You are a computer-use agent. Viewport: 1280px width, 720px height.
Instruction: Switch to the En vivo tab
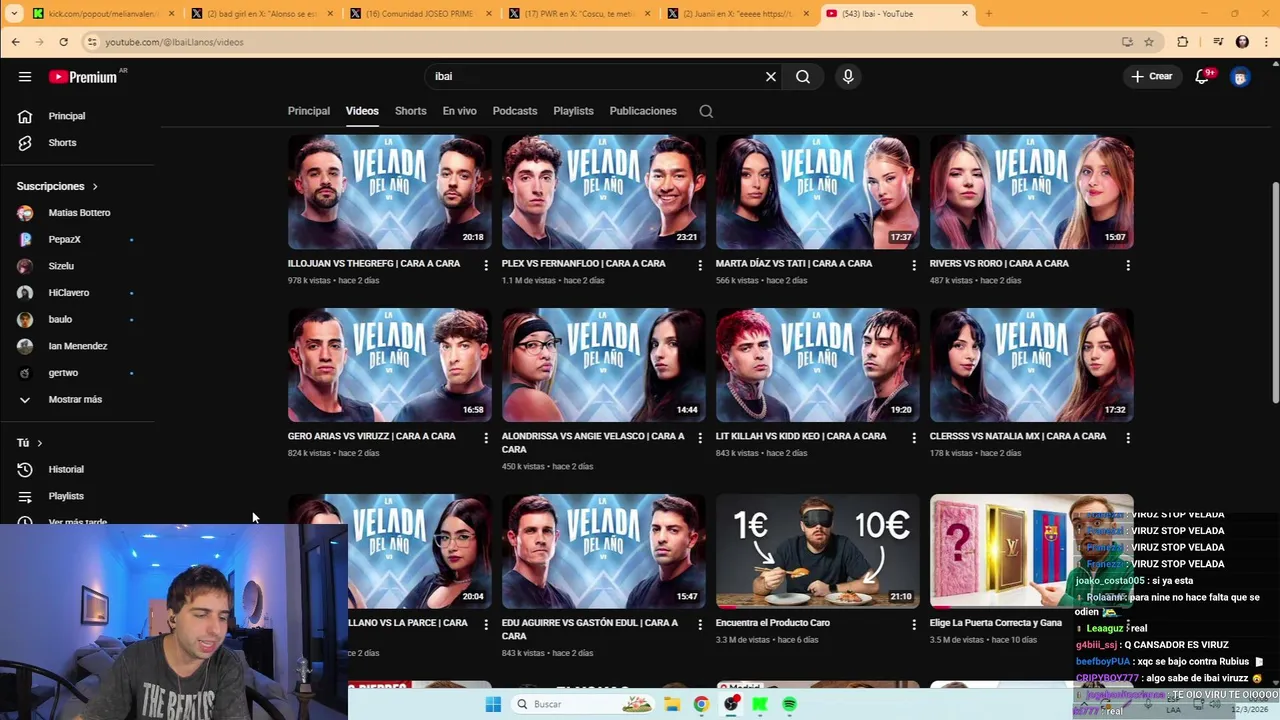(460, 111)
